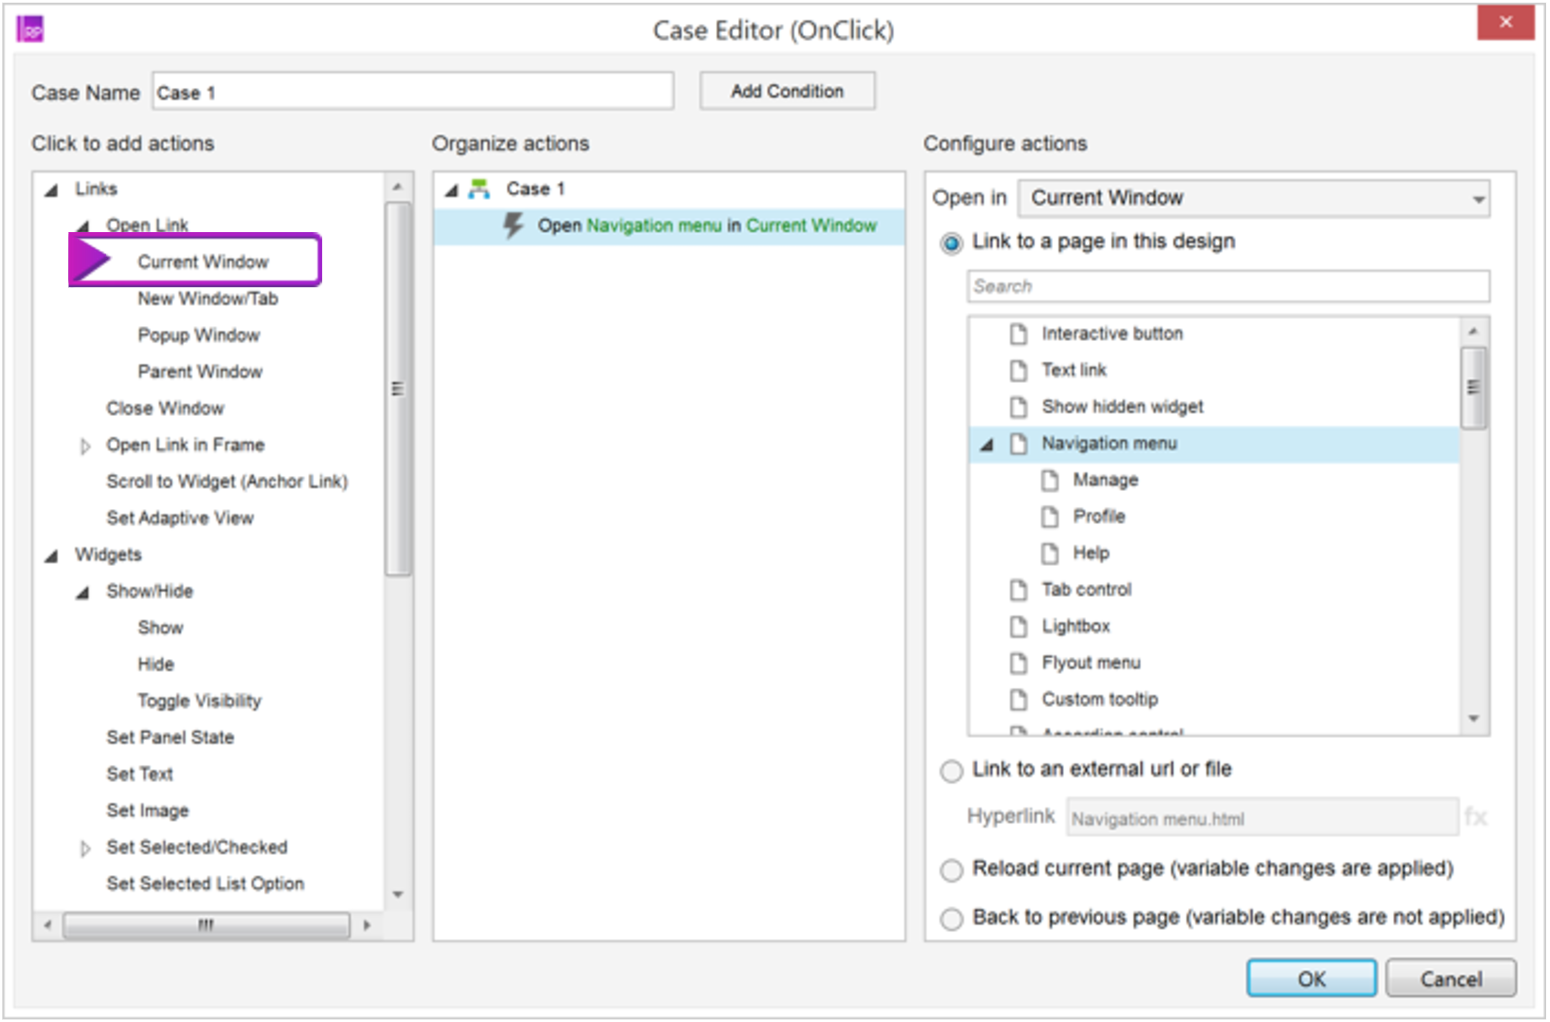Click the Flyout menu page icon
Screen dimensions: 1550x1022
(x=1018, y=662)
